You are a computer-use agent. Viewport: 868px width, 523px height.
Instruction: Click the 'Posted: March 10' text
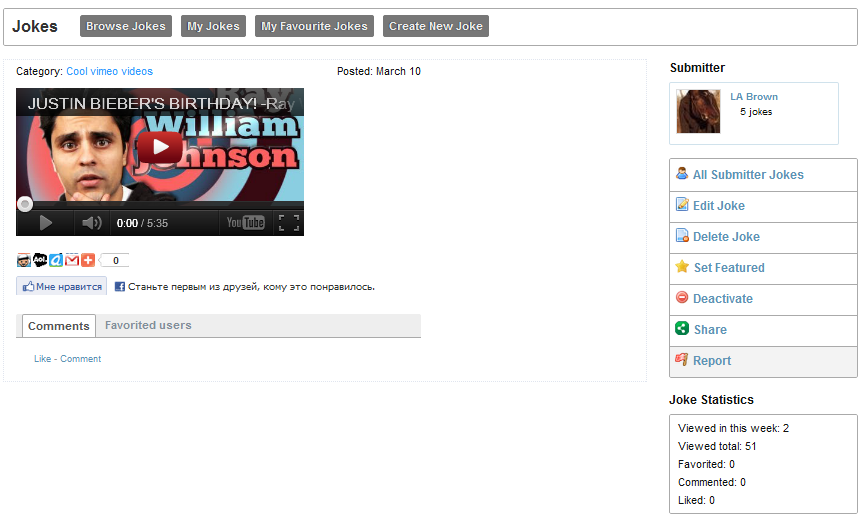[379, 71]
